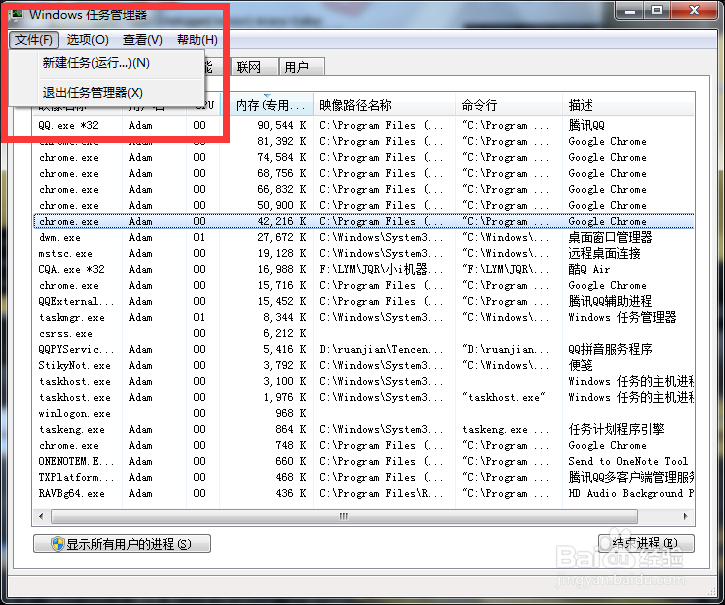Click the horizontal scrollbar right arrow
This screenshot has height=605, width=725.
click(x=685, y=516)
